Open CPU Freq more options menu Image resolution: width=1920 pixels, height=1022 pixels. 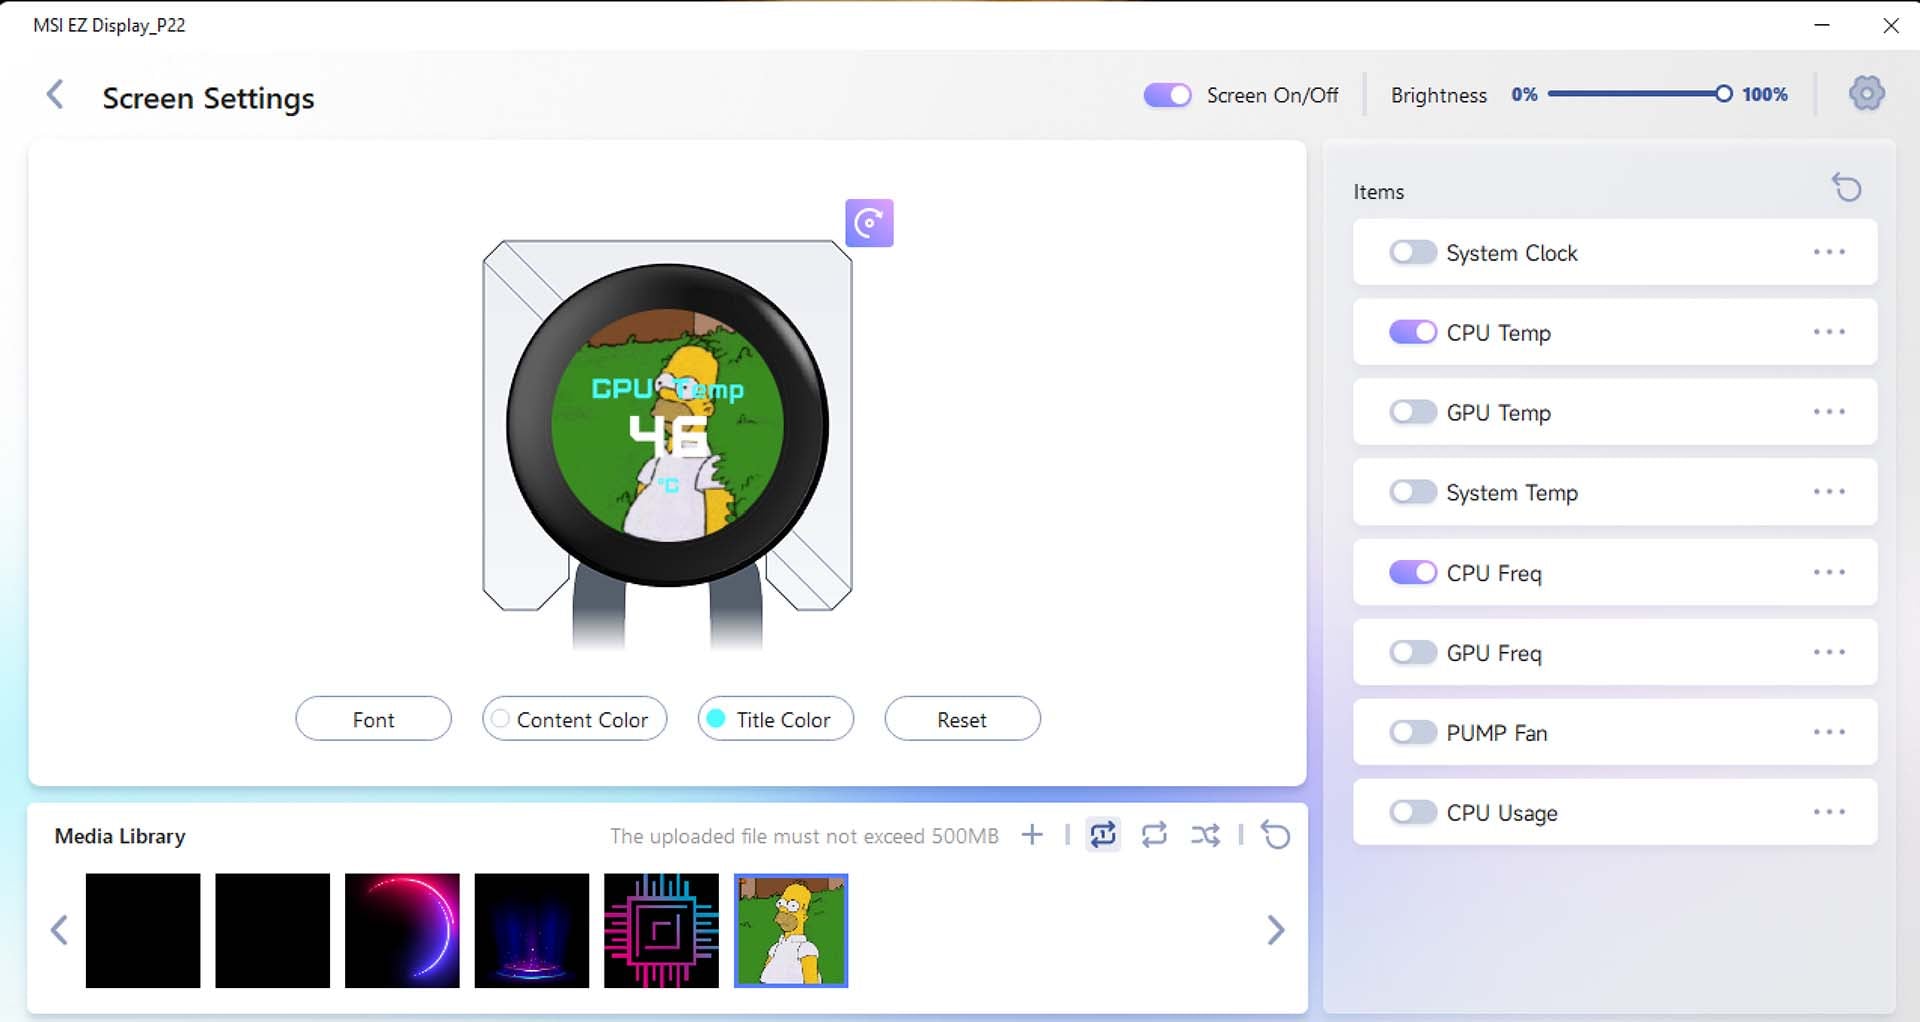[1829, 572]
